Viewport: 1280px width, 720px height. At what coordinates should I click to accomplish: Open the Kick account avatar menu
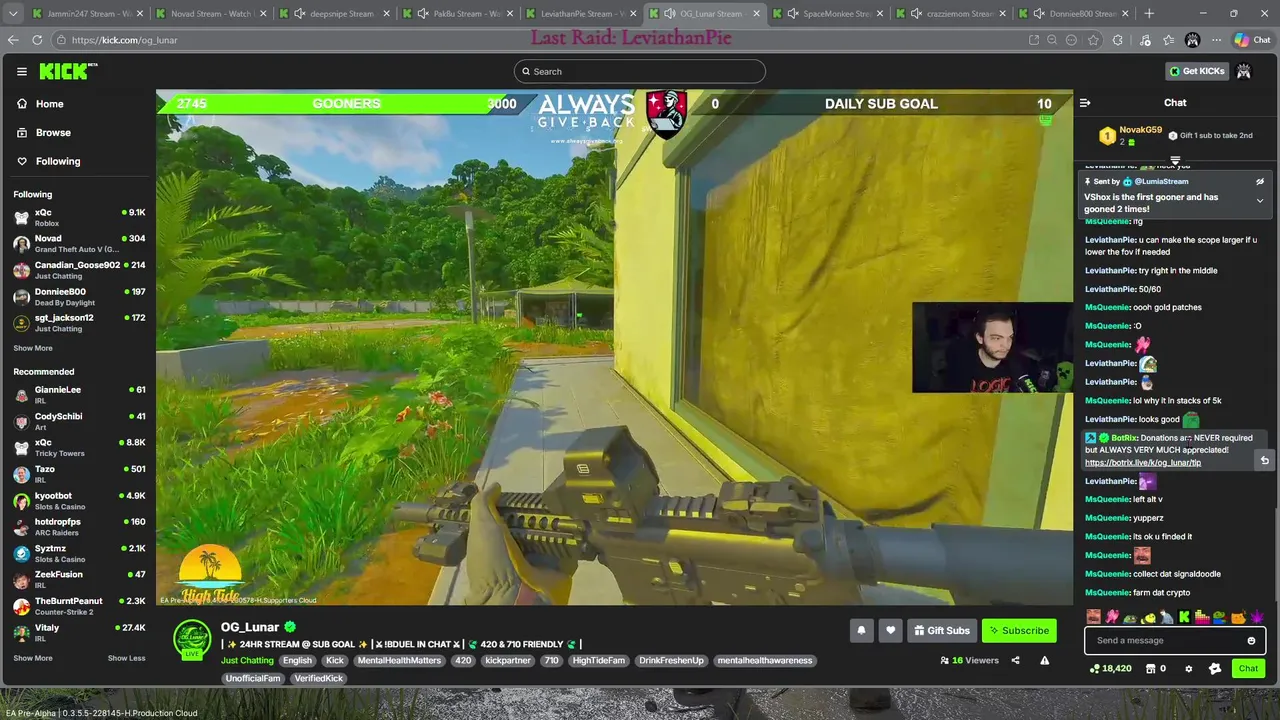click(x=1244, y=71)
